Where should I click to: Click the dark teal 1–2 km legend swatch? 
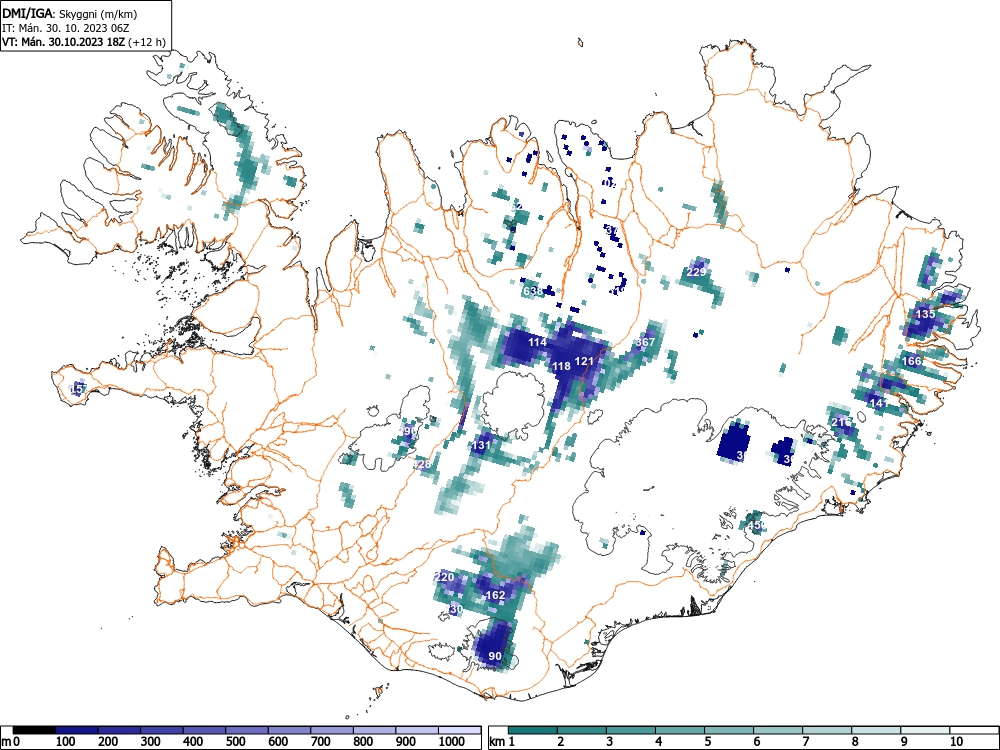pyautogui.click(x=533, y=730)
